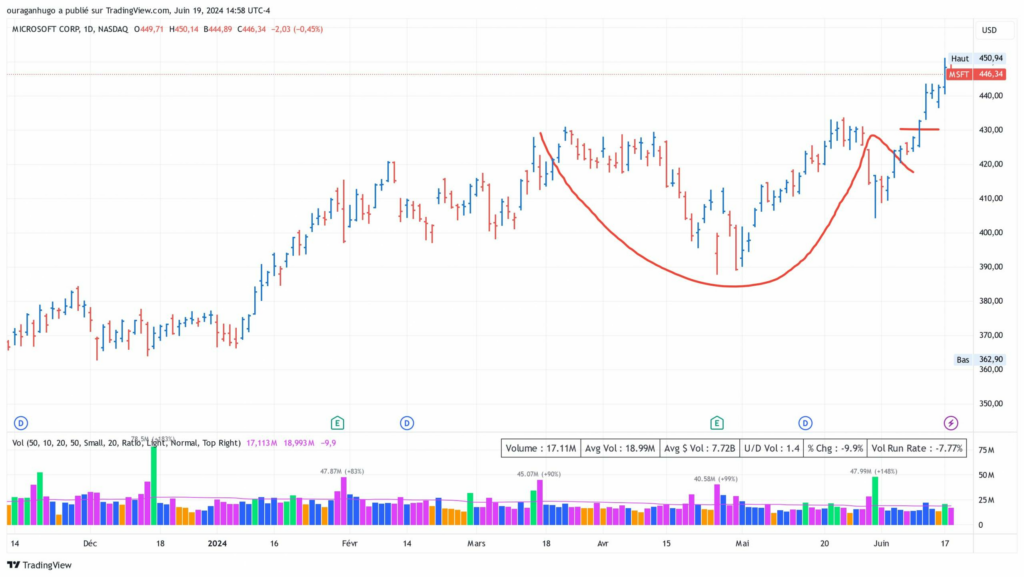Click the Vol Run Rate table cell
This screenshot has width=1024, height=577.
coord(917,449)
